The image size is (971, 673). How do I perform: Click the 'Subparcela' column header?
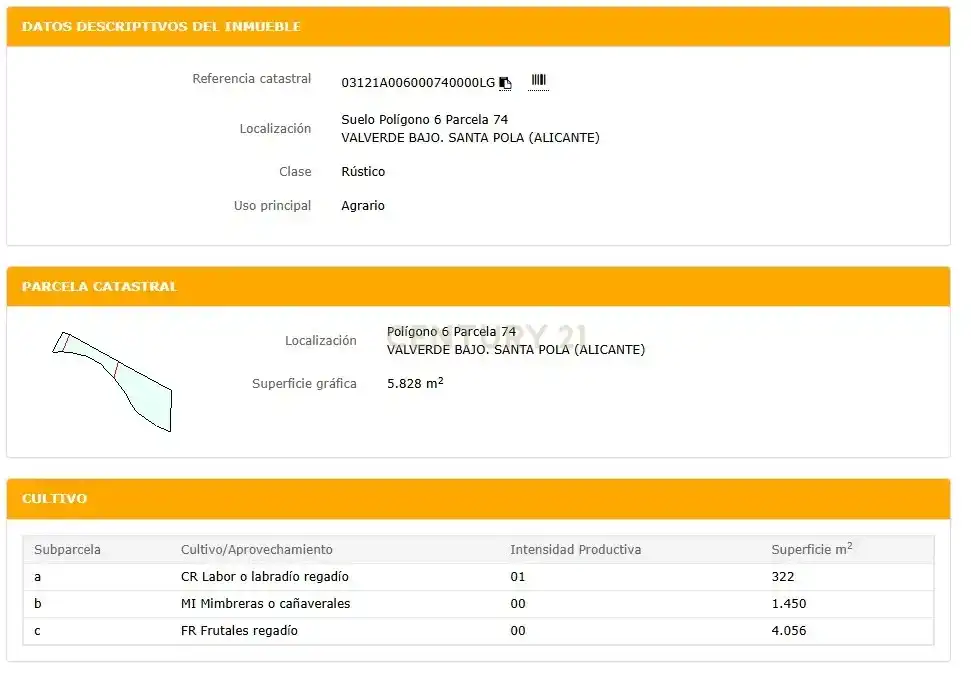[67, 550]
